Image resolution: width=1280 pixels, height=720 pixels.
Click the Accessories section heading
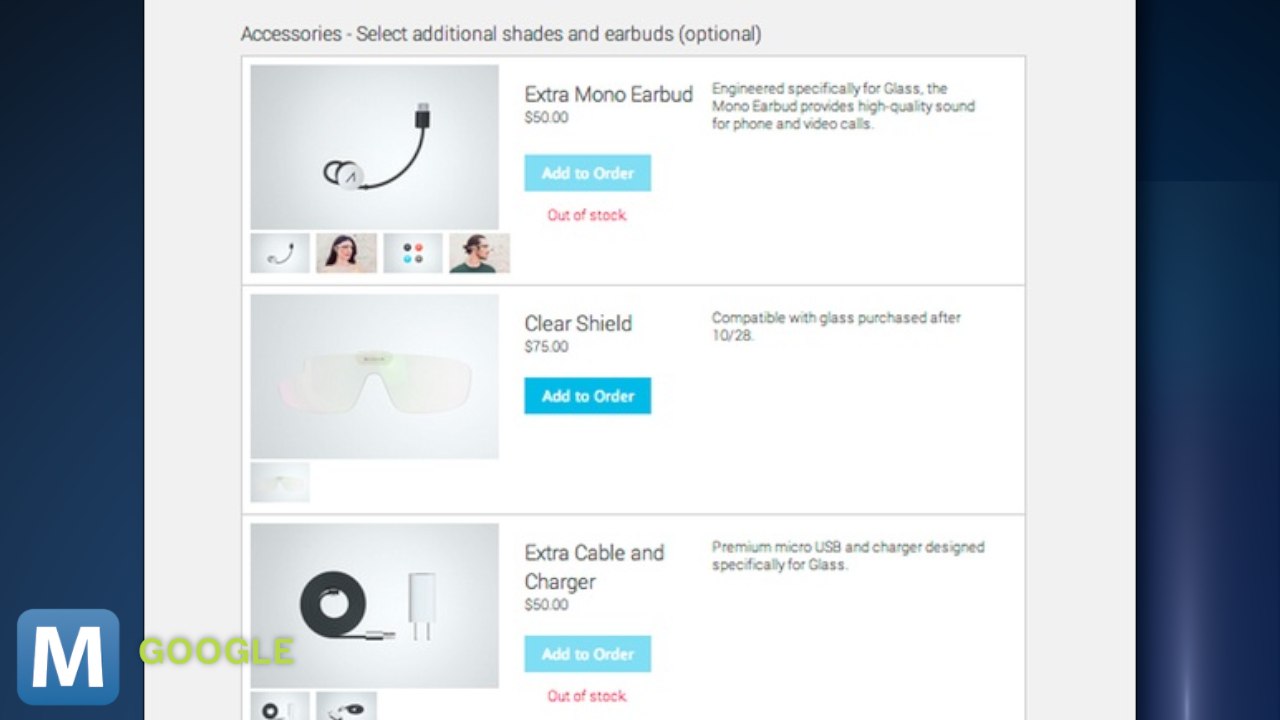pyautogui.click(x=501, y=34)
